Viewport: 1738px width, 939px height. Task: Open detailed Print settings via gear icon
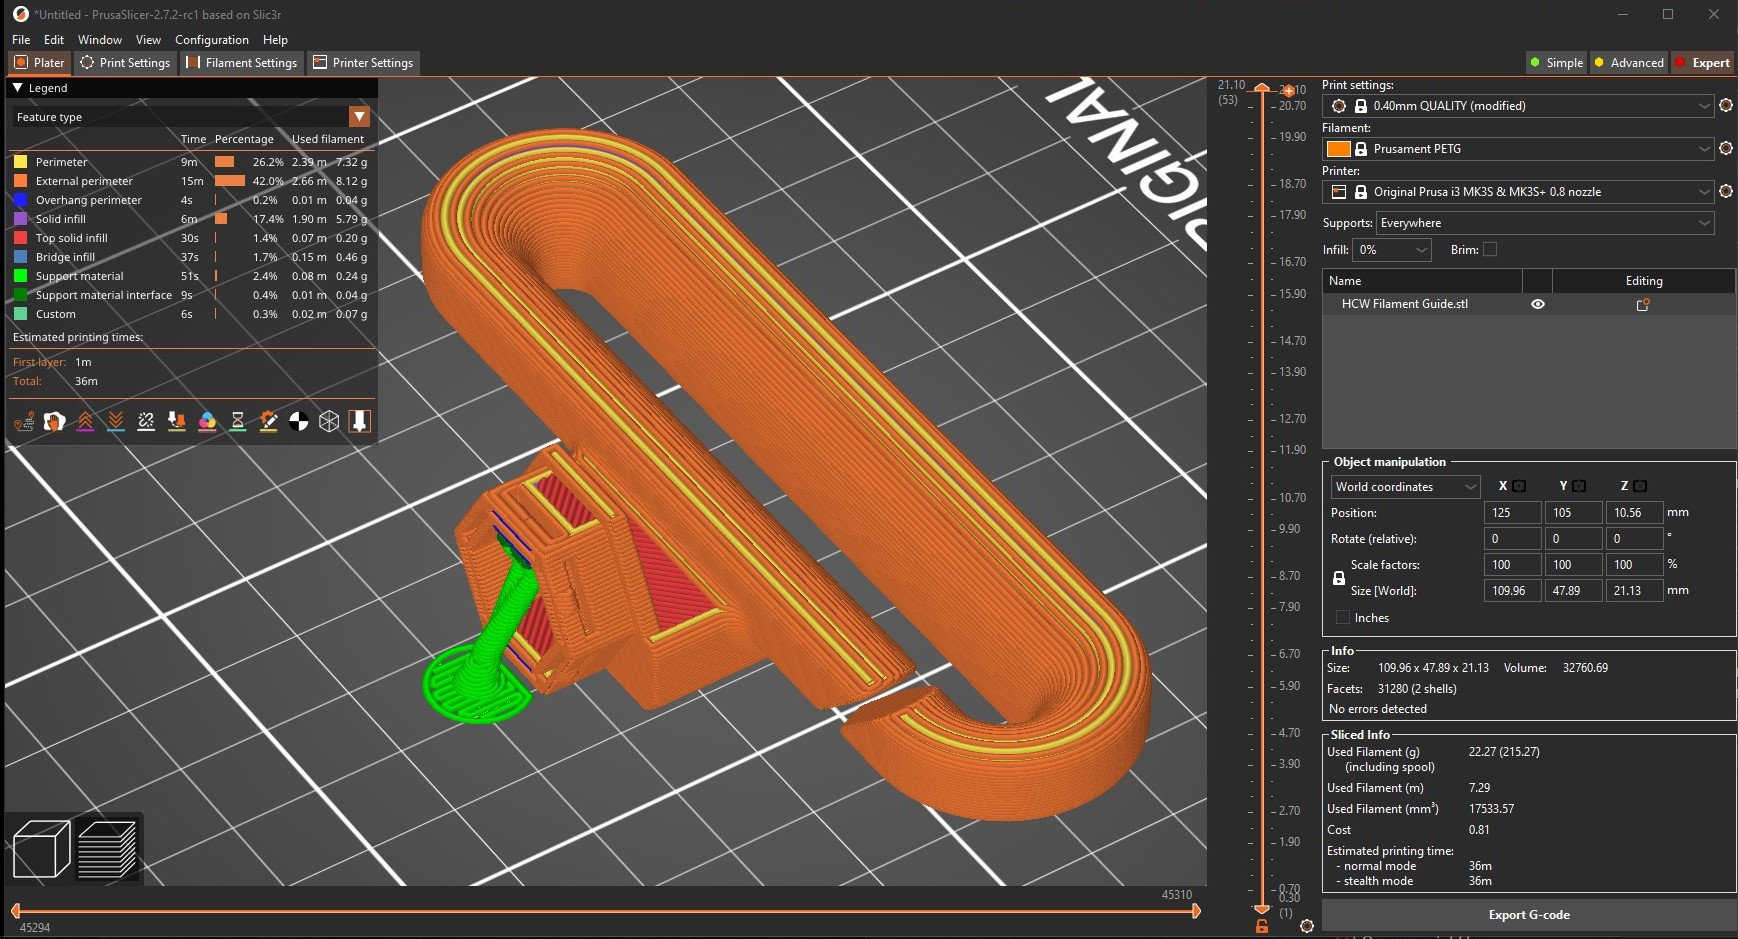pyautogui.click(x=1725, y=106)
